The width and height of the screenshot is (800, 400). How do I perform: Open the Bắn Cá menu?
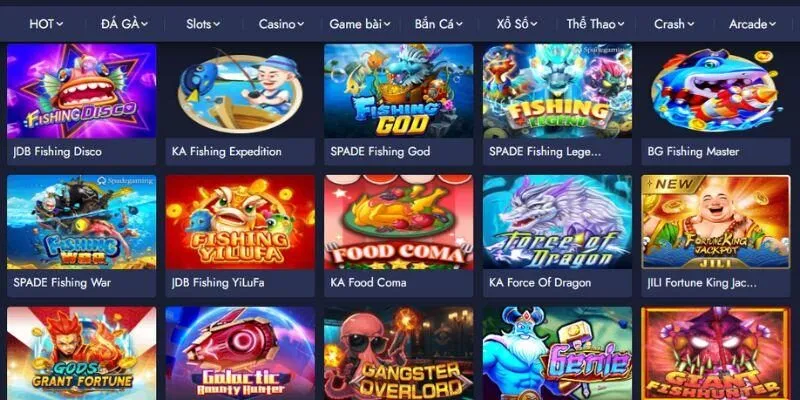[438, 24]
